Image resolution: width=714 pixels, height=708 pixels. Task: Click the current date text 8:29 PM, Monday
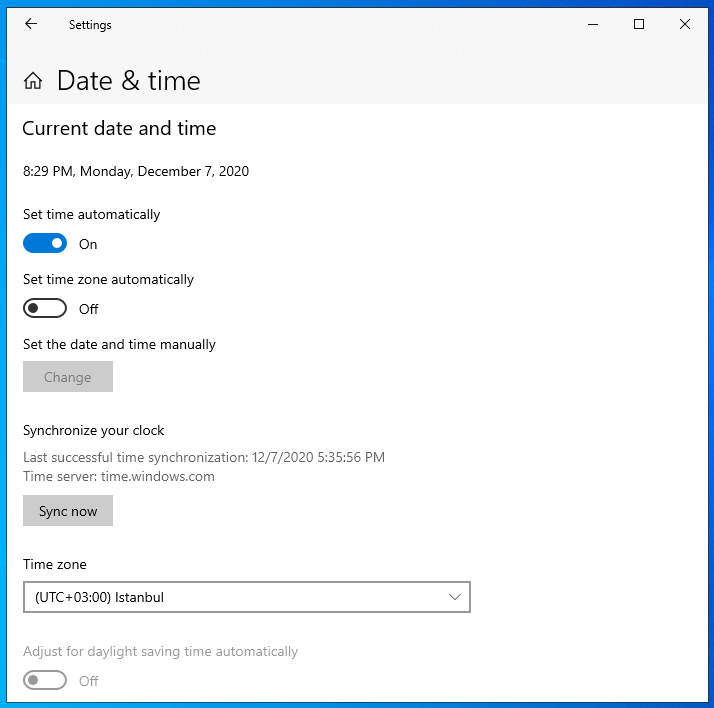point(136,171)
